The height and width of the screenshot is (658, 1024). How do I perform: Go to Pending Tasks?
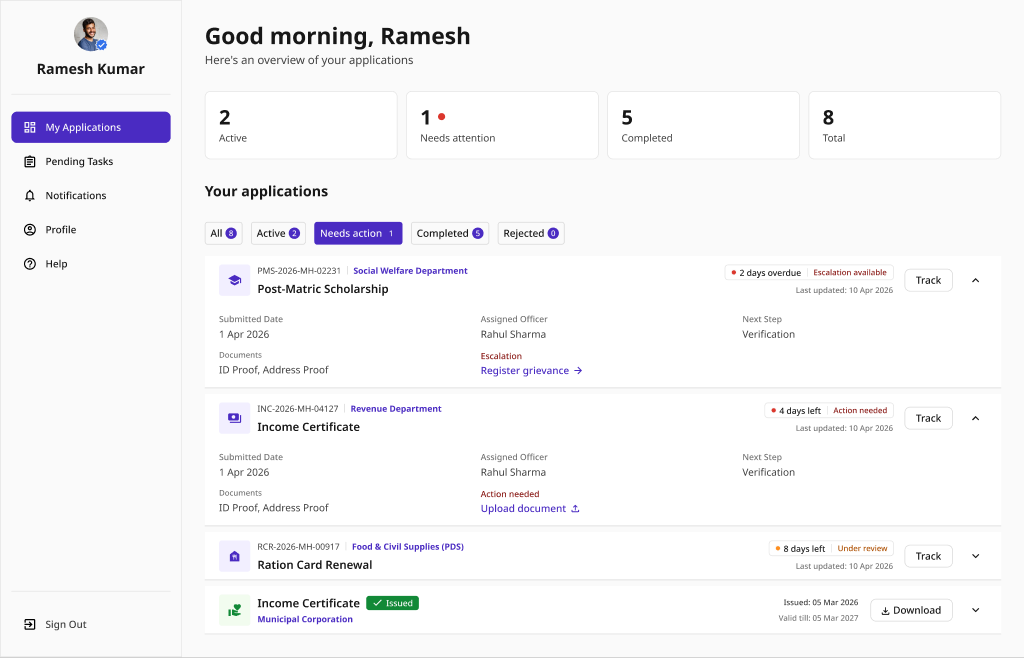[91, 161]
